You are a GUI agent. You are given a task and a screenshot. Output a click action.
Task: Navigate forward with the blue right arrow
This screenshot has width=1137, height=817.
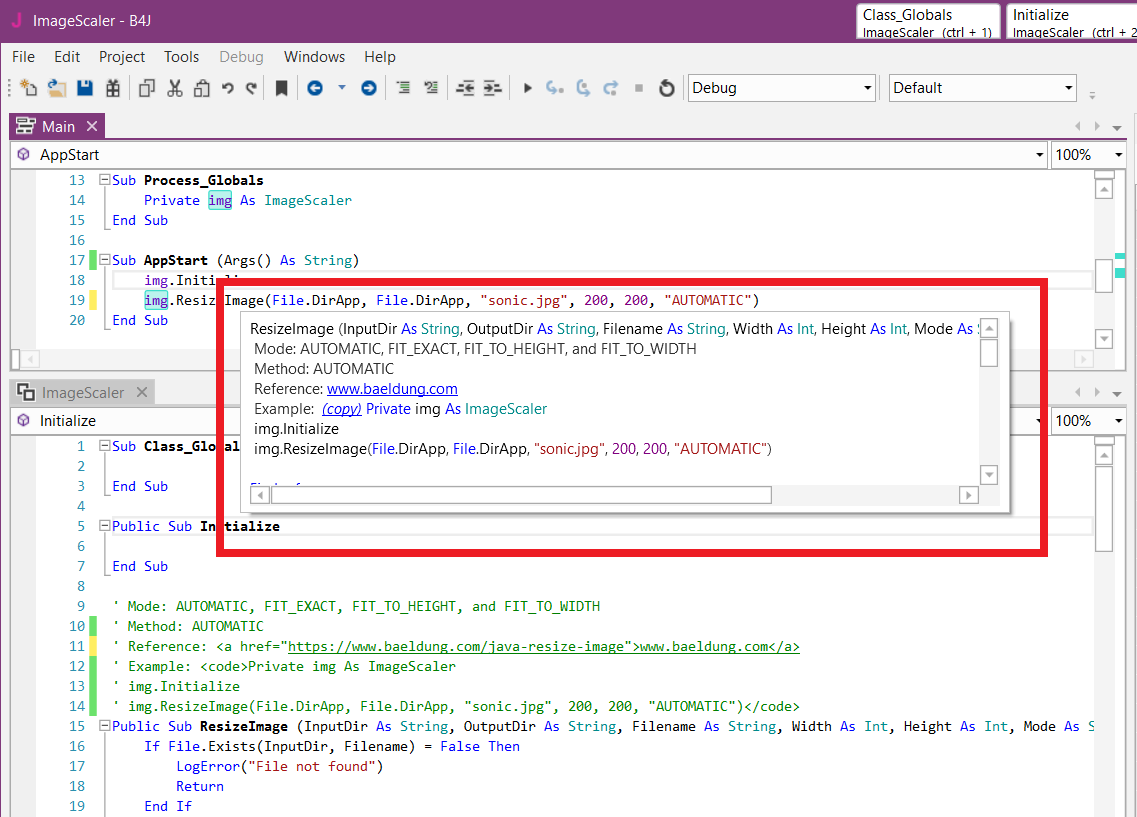[x=369, y=88]
